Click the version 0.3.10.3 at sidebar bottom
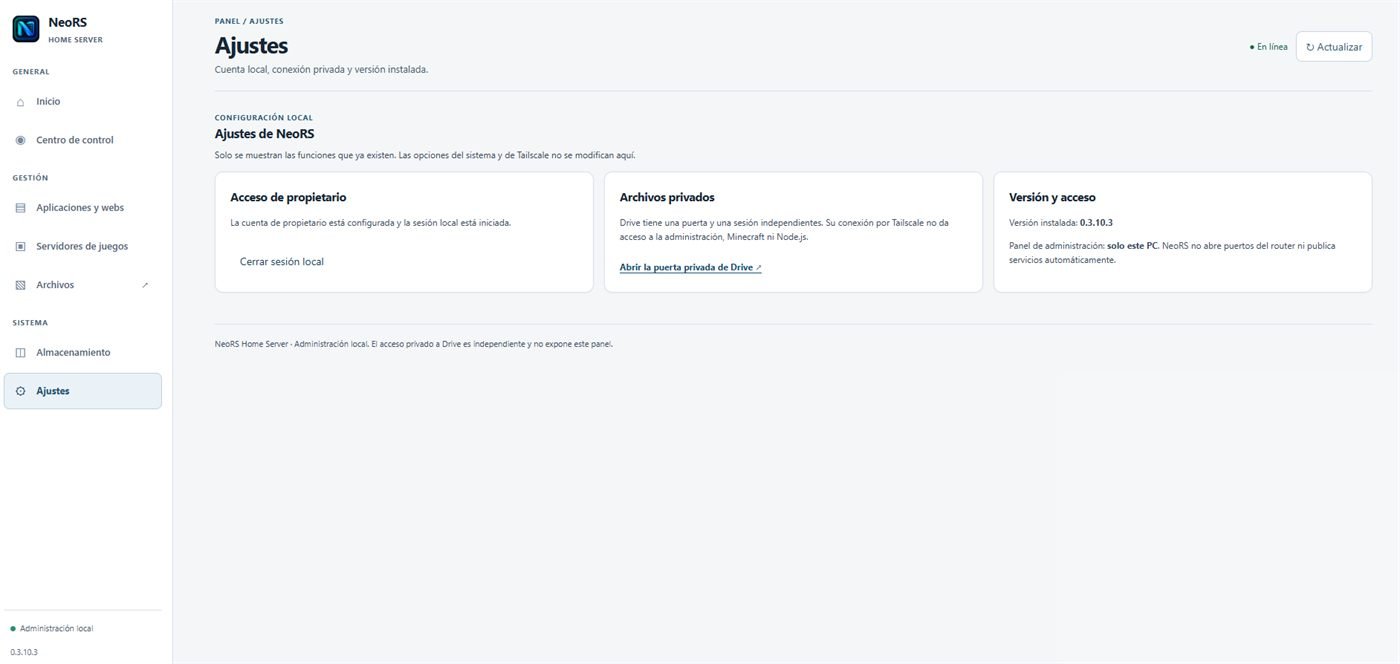This screenshot has height=664, width=1400. (x=24, y=652)
